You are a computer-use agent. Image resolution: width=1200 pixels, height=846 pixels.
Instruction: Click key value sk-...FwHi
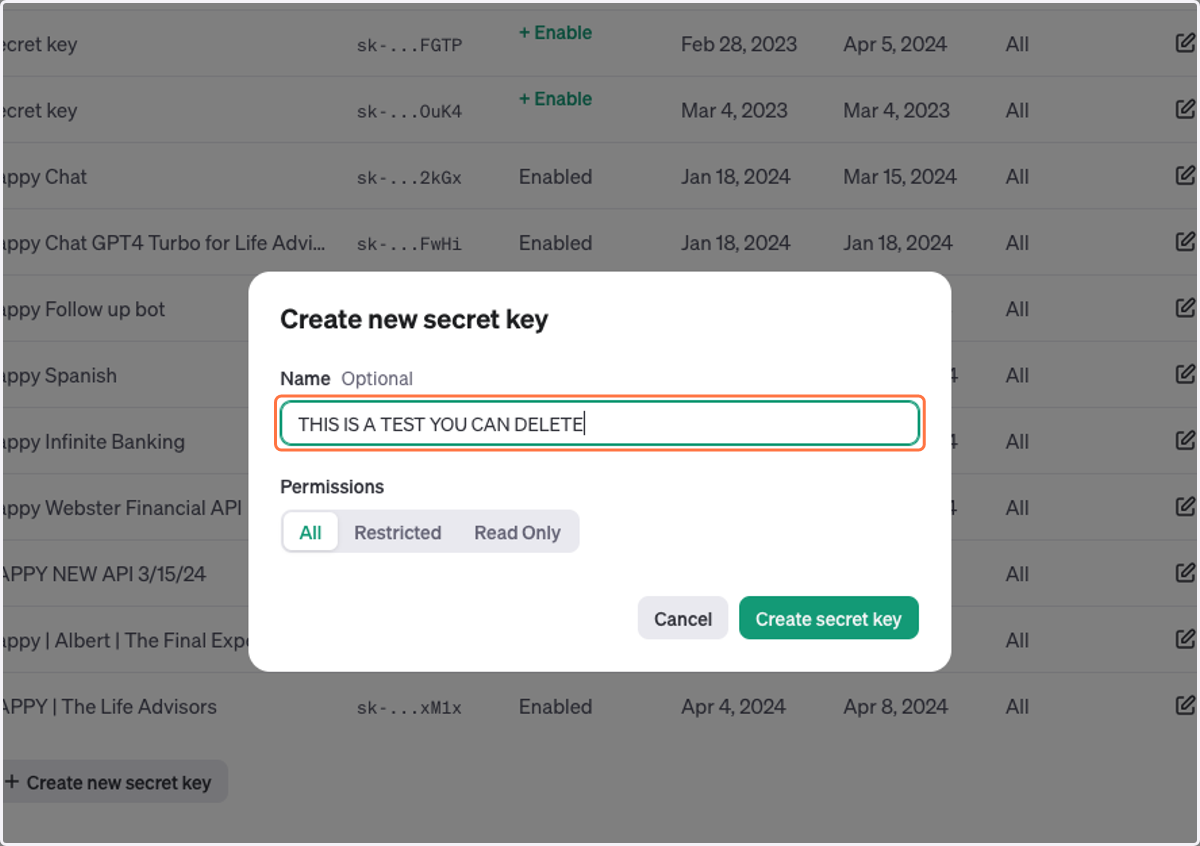pos(409,244)
